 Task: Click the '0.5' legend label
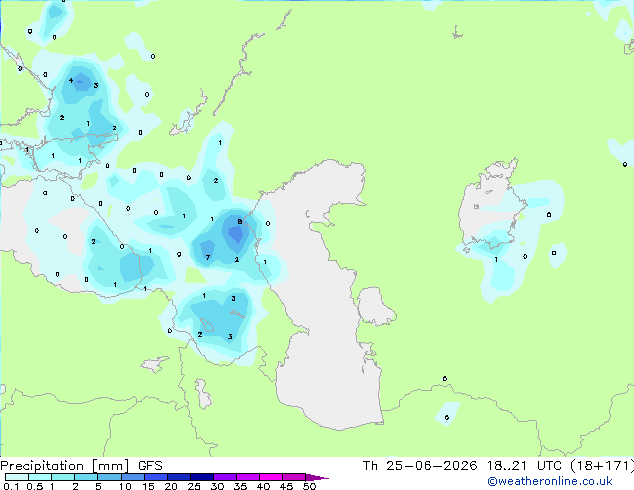click(x=35, y=486)
